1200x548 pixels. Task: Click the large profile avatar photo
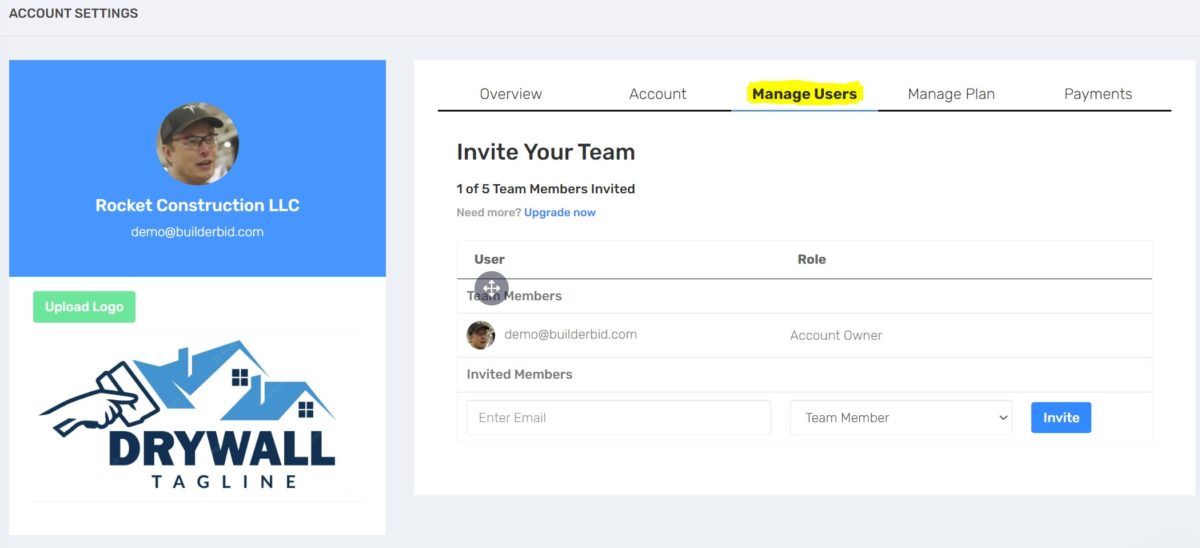pyautogui.click(x=198, y=143)
